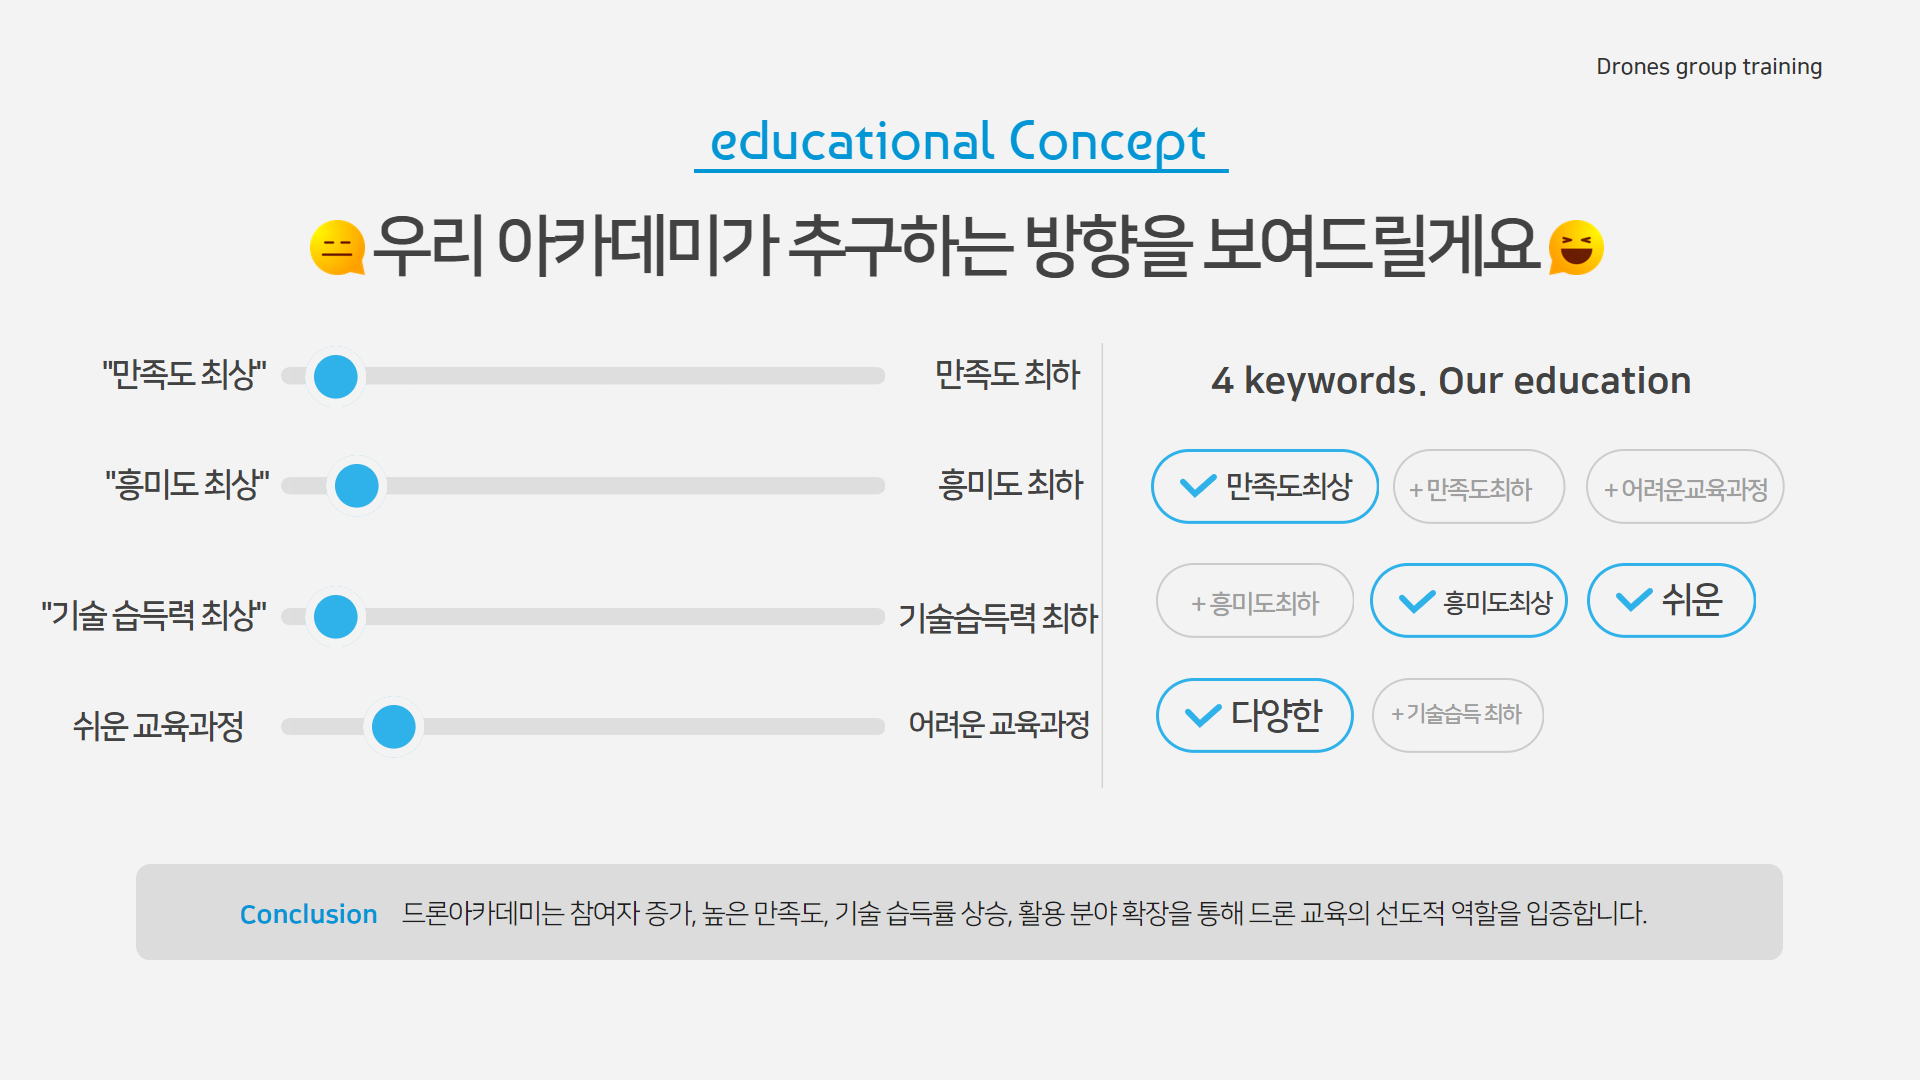Enable the 기술습득 최하 keyword chip
Image resolution: width=1920 pixels, height=1080 pixels.
tap(1458, 715)
